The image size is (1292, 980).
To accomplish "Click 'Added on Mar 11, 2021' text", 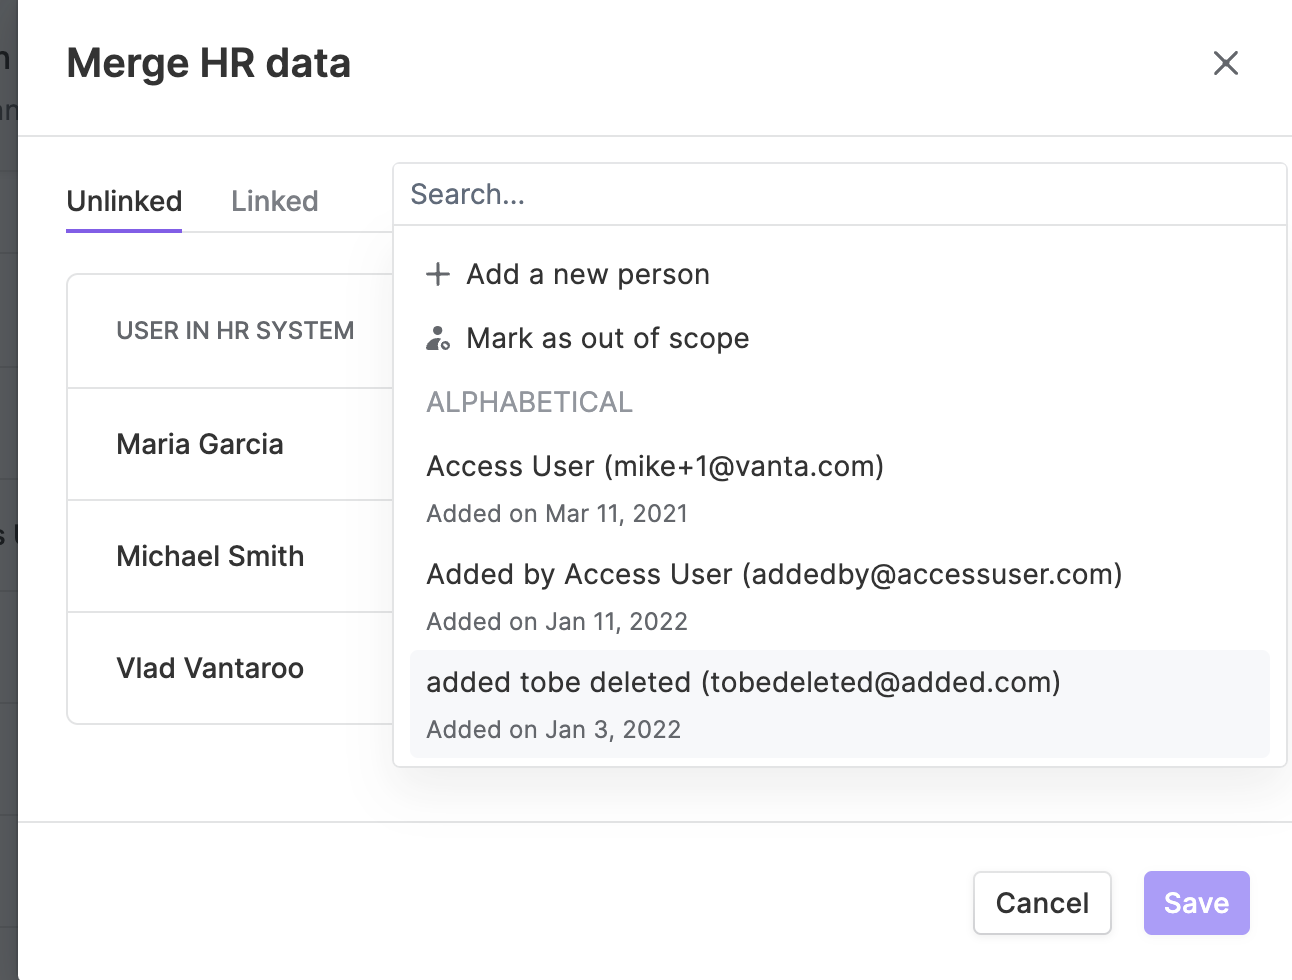I will [557, 514].
